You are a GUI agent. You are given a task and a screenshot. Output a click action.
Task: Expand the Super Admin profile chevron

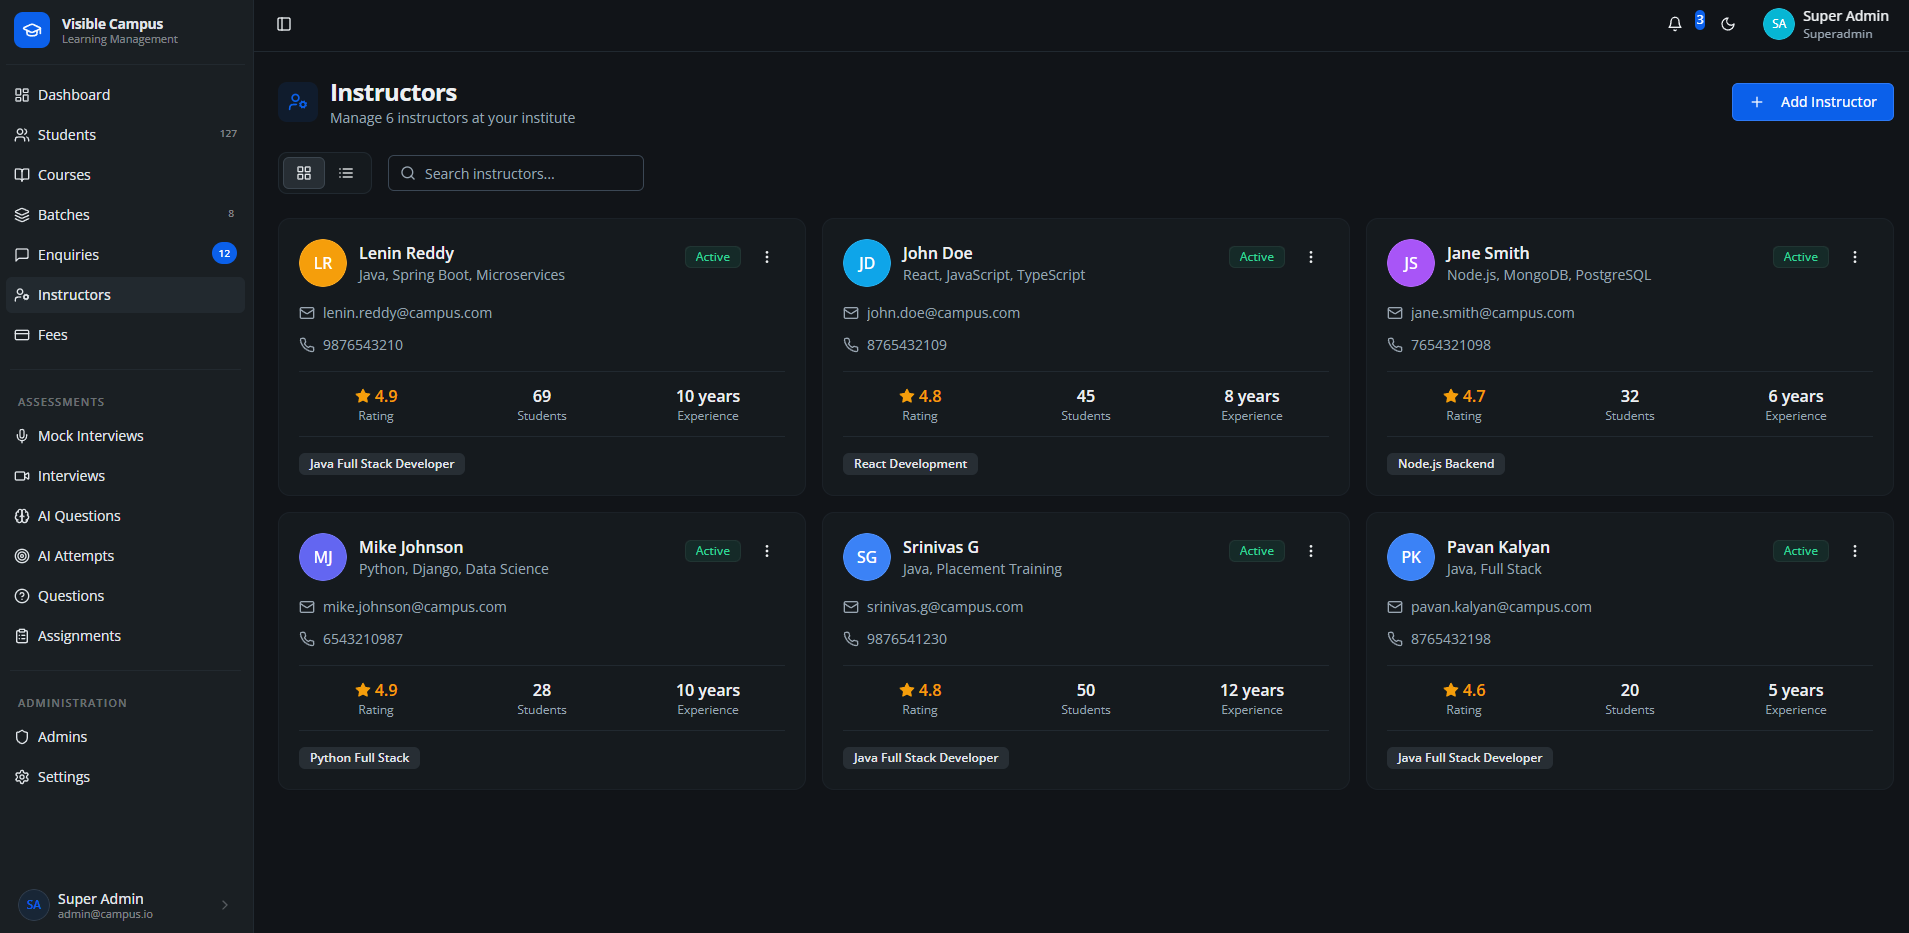(x=224, y=904)
